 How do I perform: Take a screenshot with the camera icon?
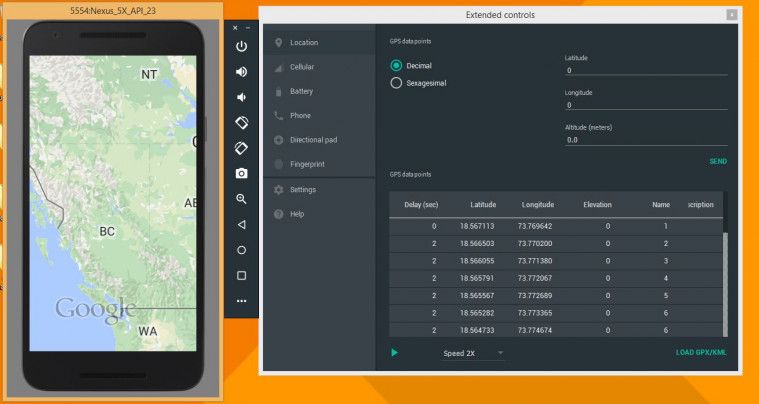[242, 173]
